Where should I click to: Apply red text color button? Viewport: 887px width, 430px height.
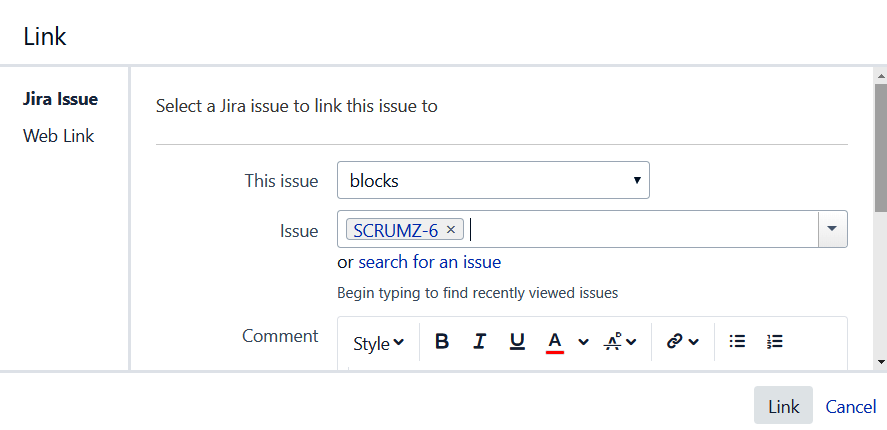tap(555, 341)
